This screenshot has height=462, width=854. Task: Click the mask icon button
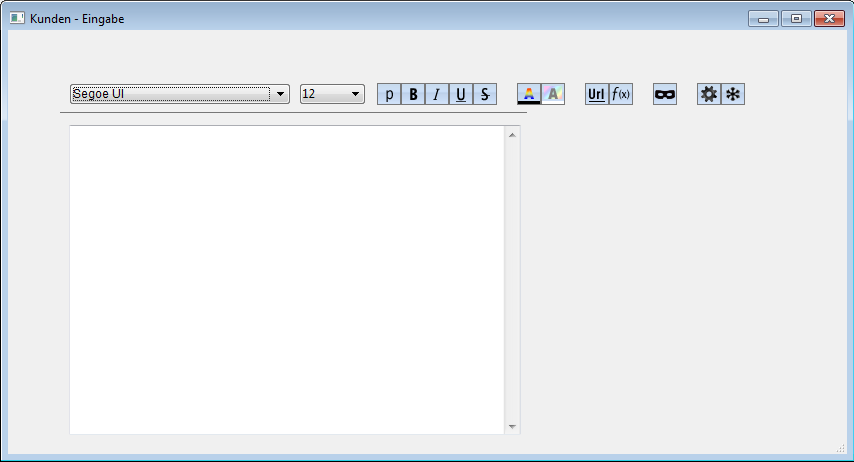coord(665,94)
